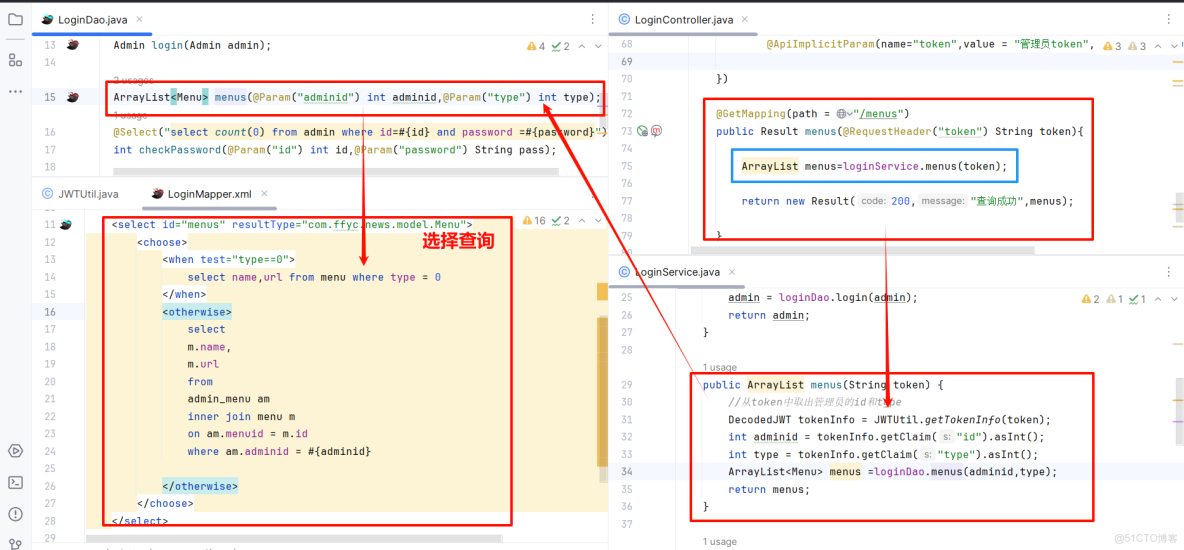Click "1 usage" hint above ArrayList menus method
This screenshot has width=1184, height=550.
coord(719,368)
